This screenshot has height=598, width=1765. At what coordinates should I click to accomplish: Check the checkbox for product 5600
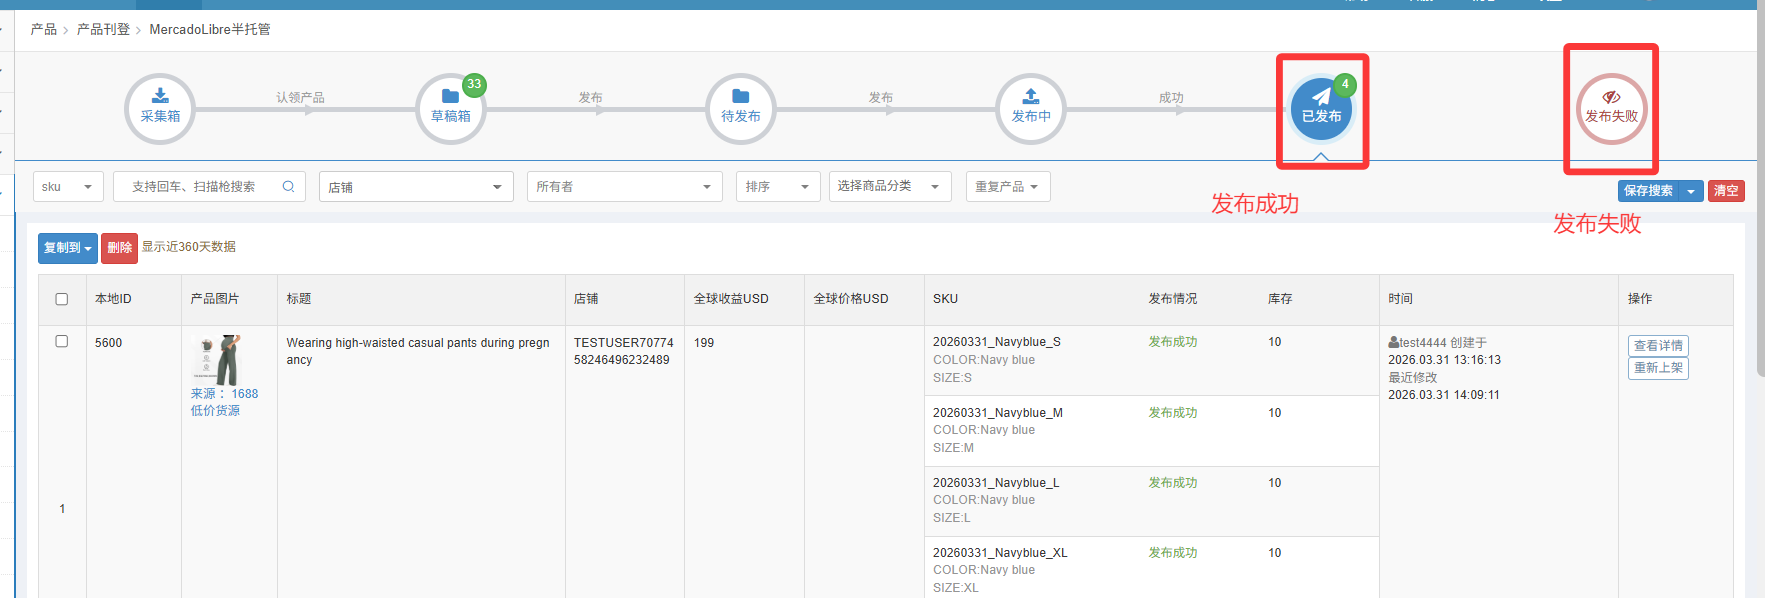coord(62,342)
